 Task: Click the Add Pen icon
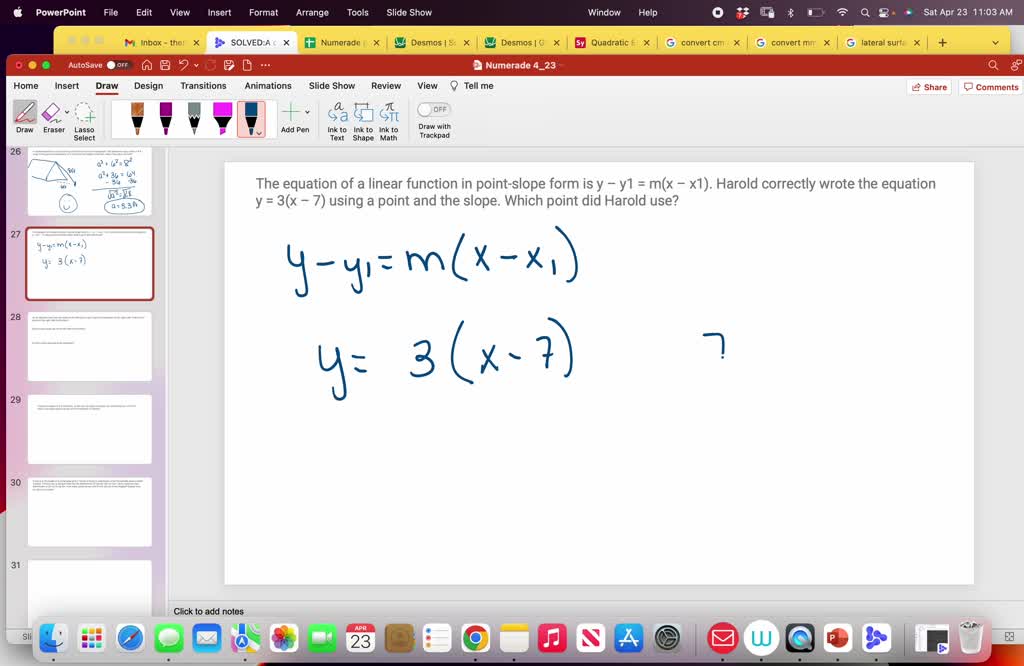pyautogui.click(x=290, y=113)
